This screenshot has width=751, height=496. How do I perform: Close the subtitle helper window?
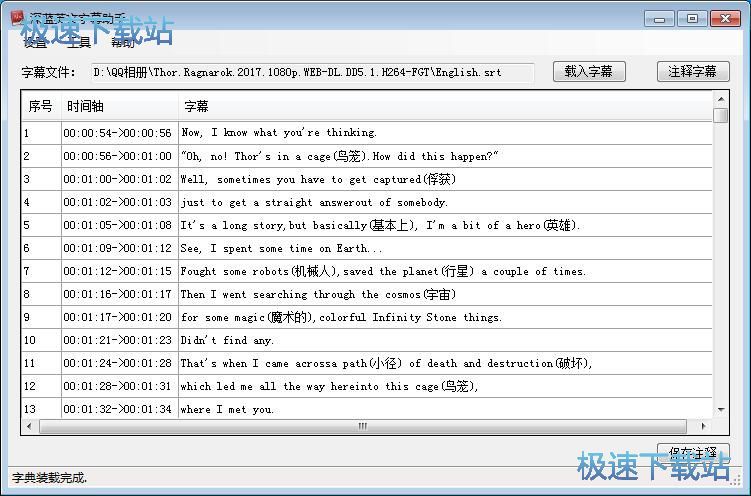[x=725, y=19]
